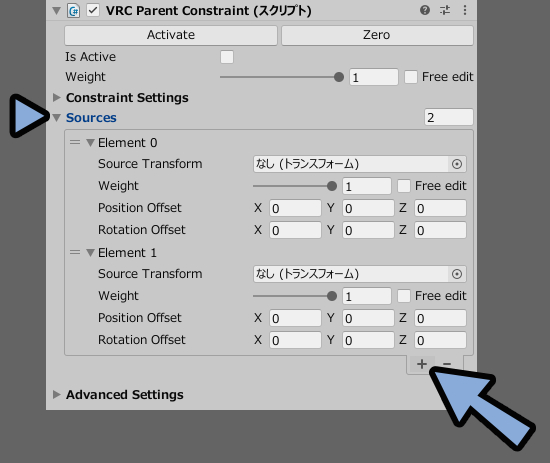Open object picker for Element 1 Source Transform
Viewport: 550px width, 463px height.
pos(457,274)
